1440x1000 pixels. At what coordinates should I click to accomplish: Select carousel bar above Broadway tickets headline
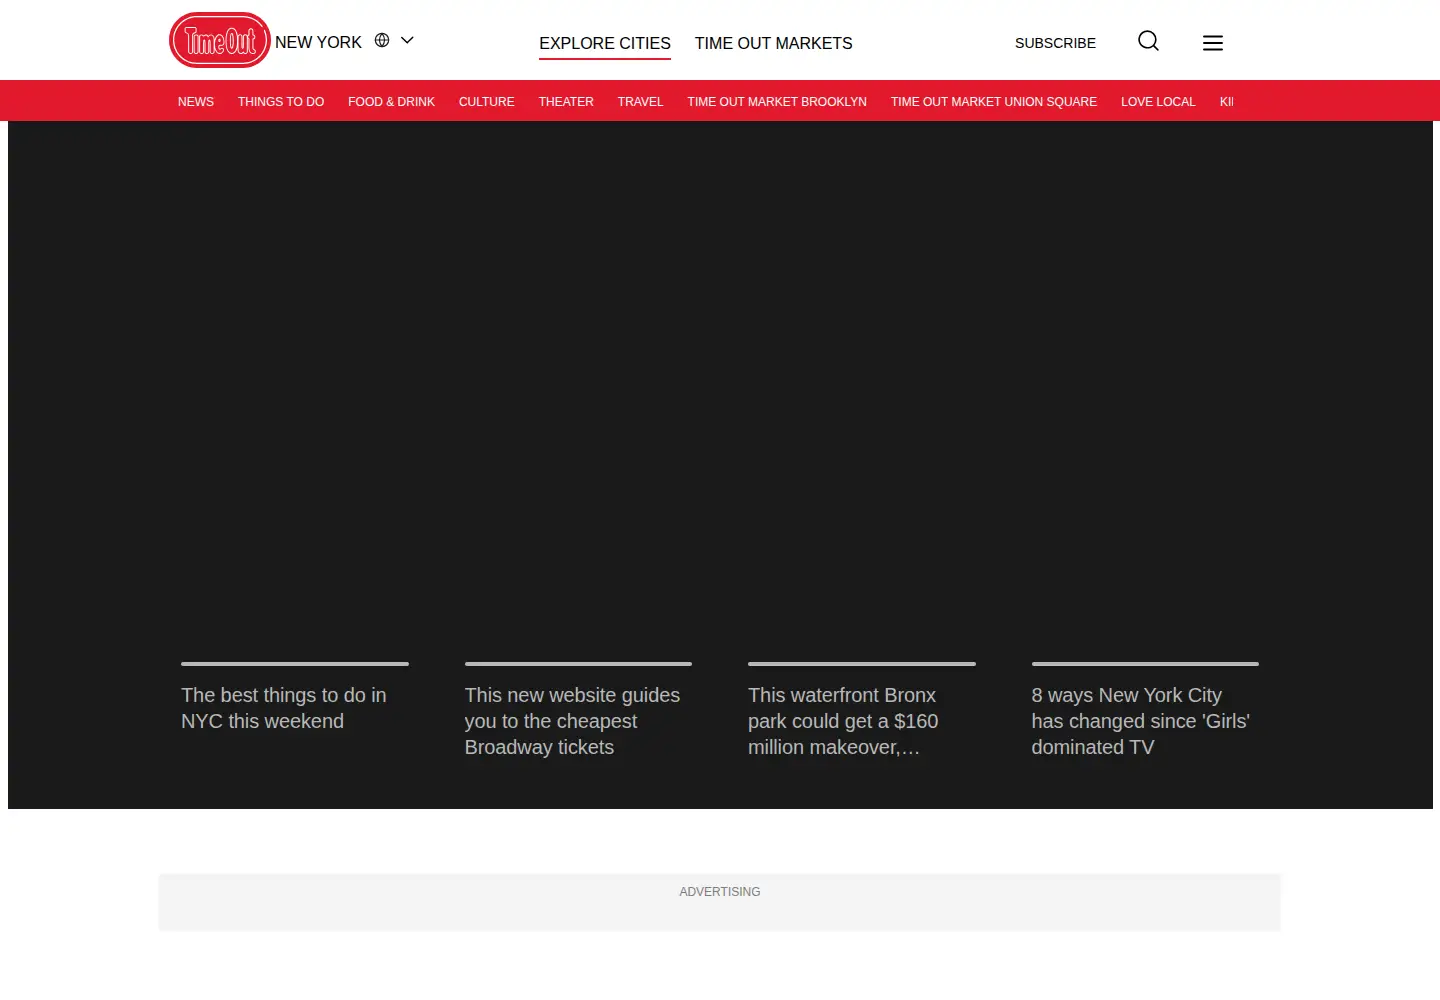coord(578,663)
